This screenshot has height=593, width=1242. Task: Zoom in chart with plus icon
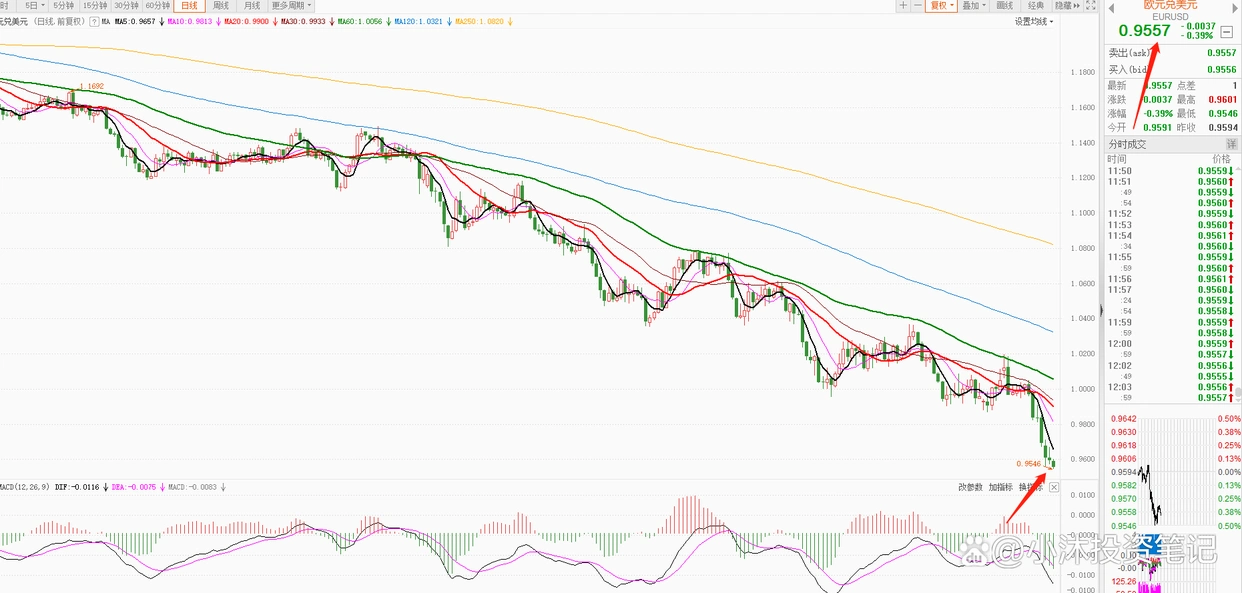tap(903, 5)
